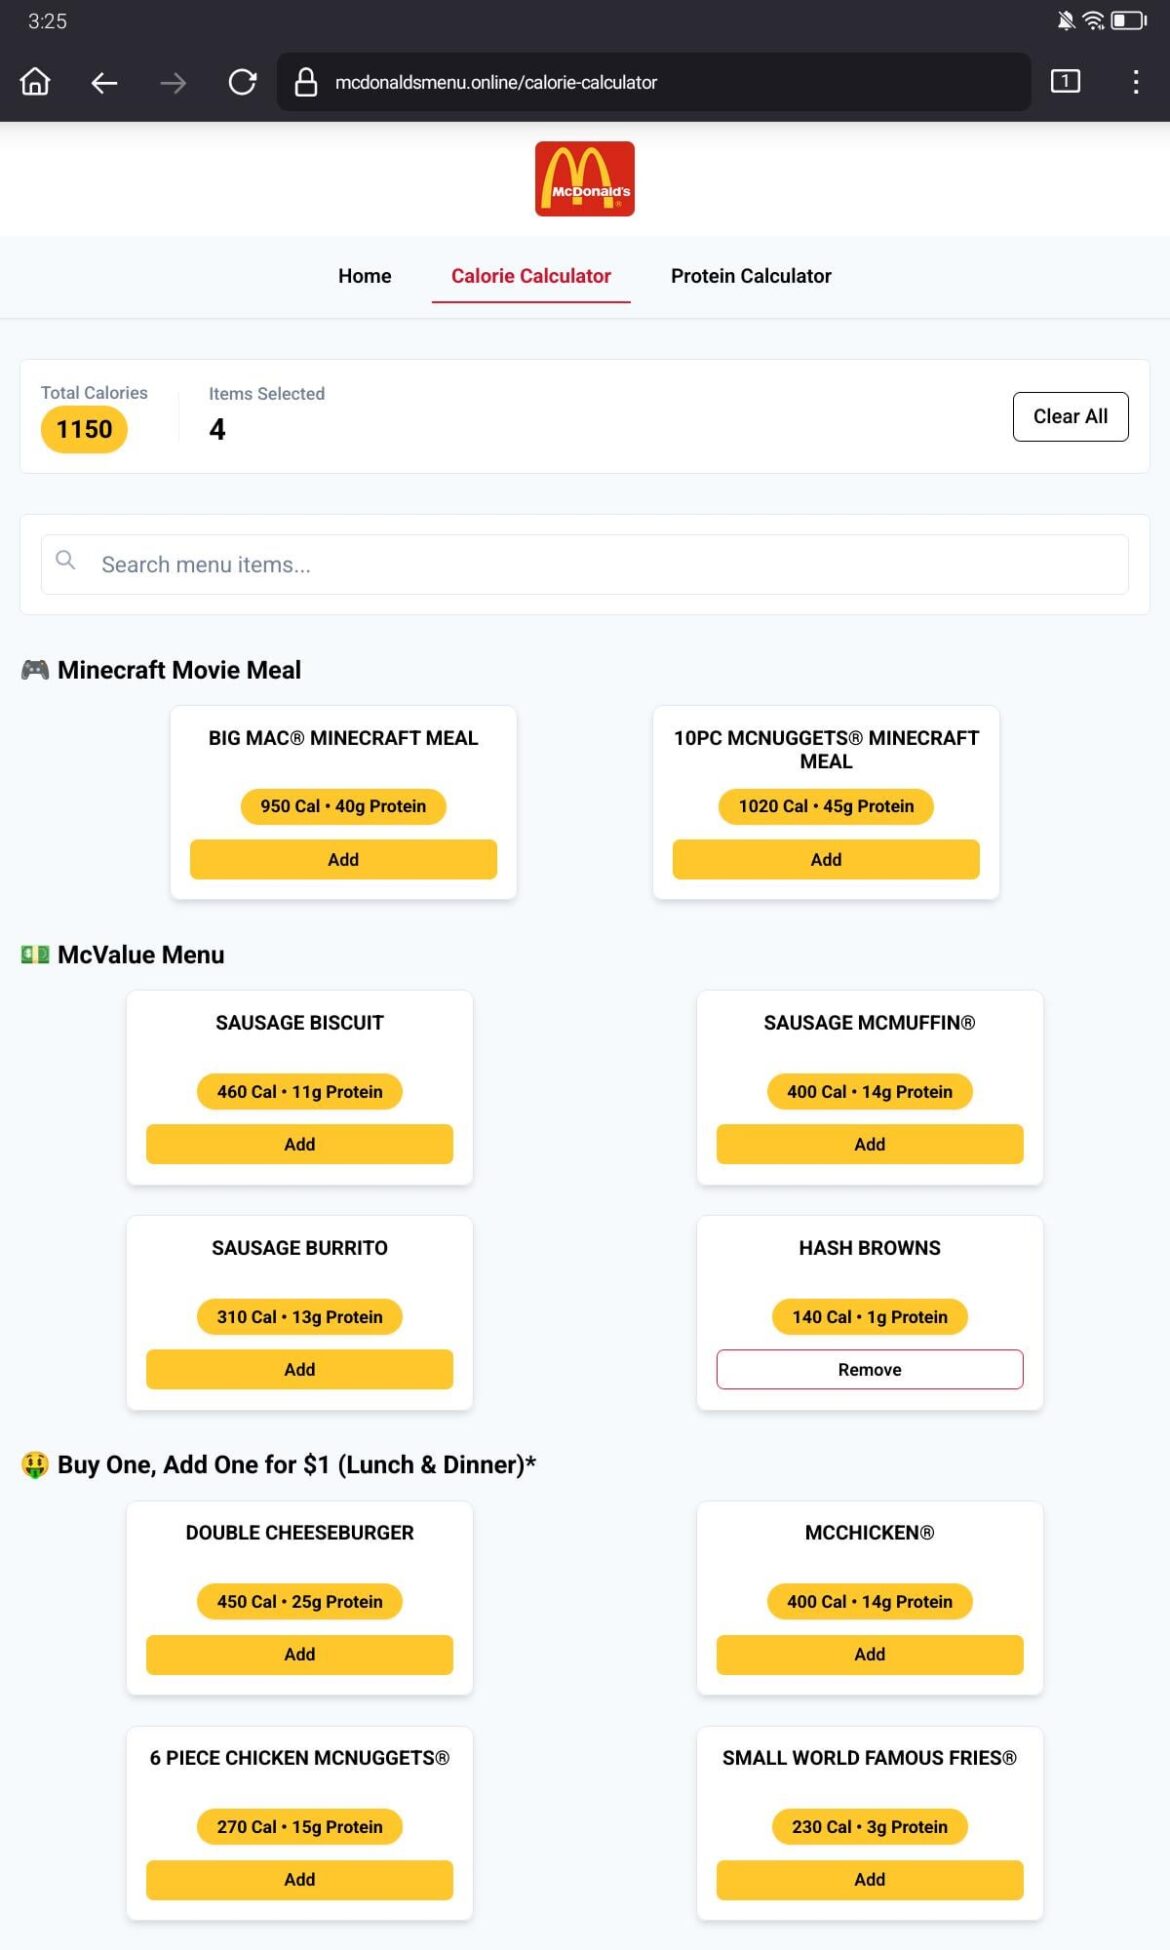Image resolution: width=1170 pixels, height=1950 pixels.
Task: Switch to the Home tab
Action: point(364,276)
